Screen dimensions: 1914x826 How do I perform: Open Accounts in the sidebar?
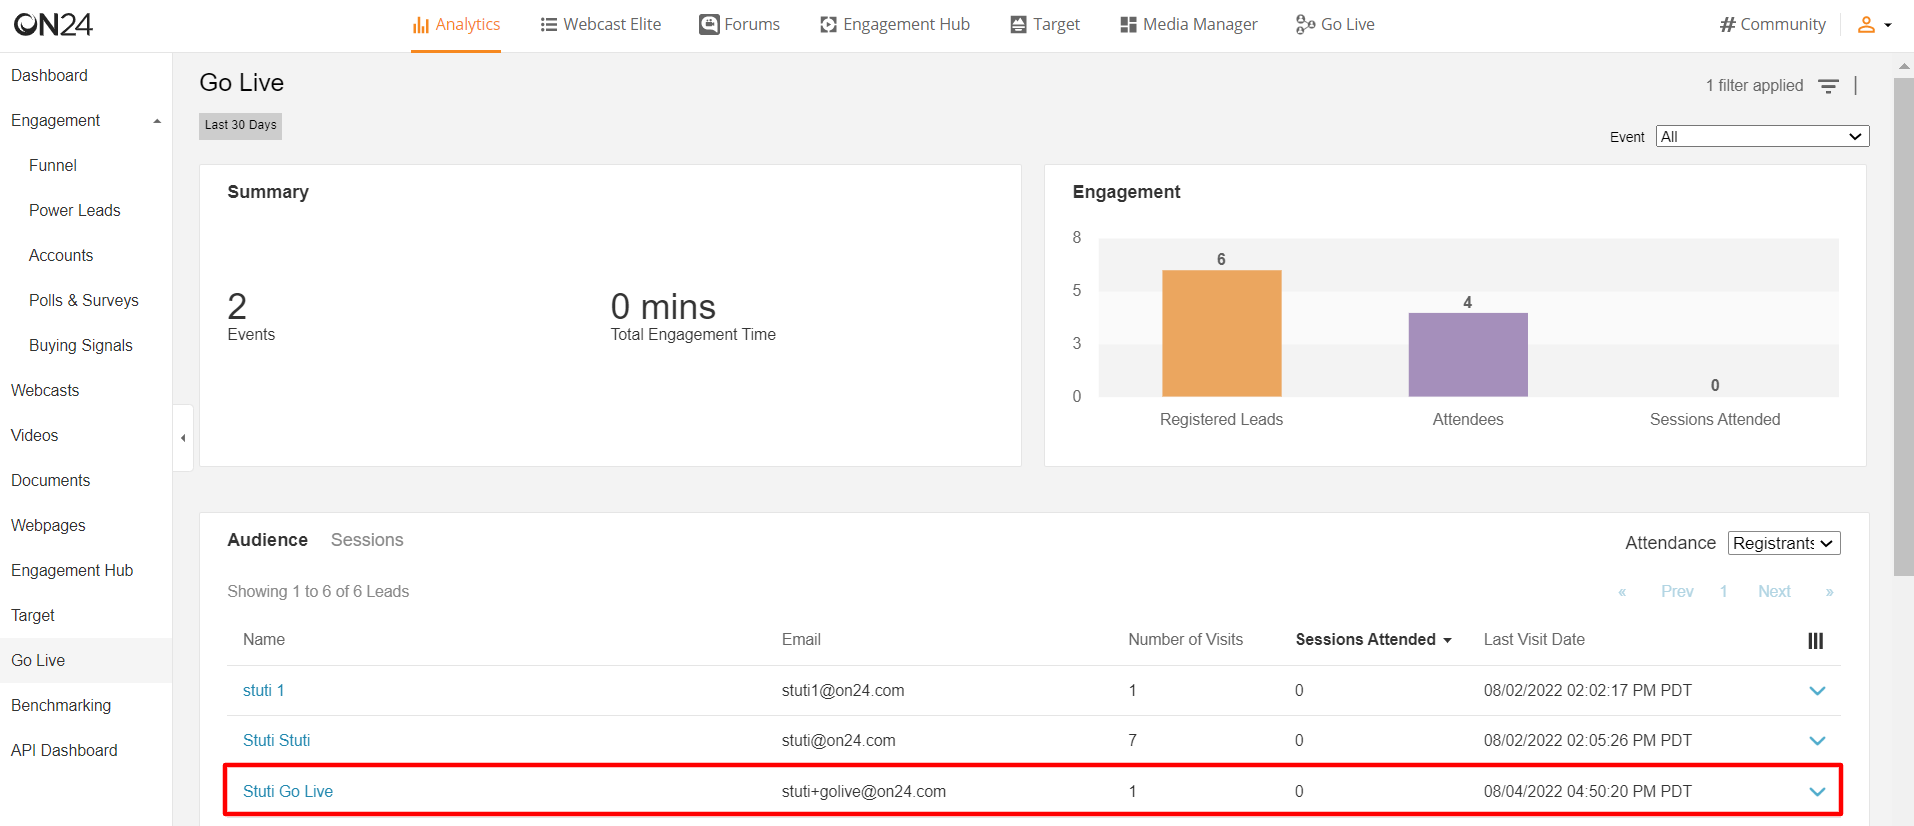(x=61, y=255)
